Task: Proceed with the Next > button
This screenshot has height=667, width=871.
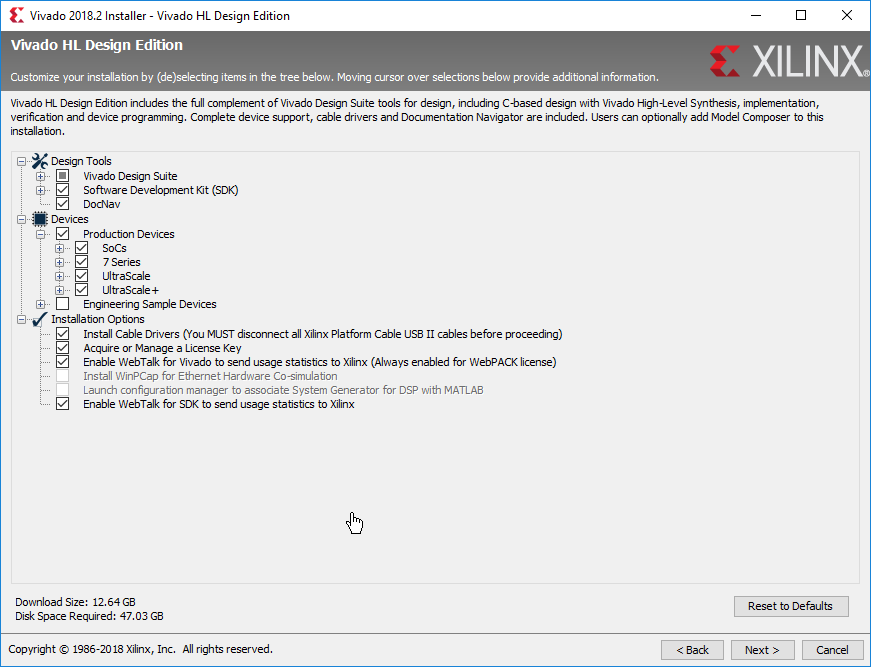Action: click(x=762, y=650)
